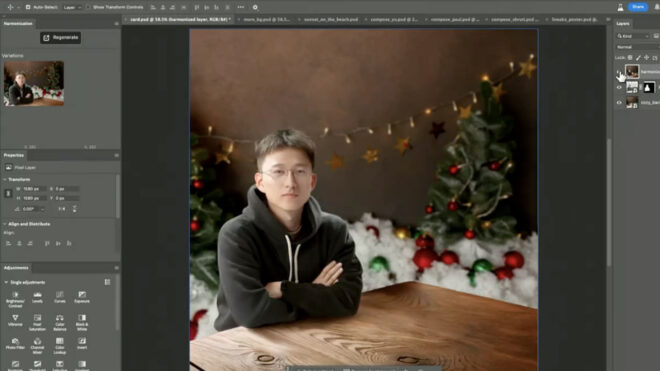Open the beaker beta features icon
This screenshot has height=371, width=660.
click(x=620, y=7)
